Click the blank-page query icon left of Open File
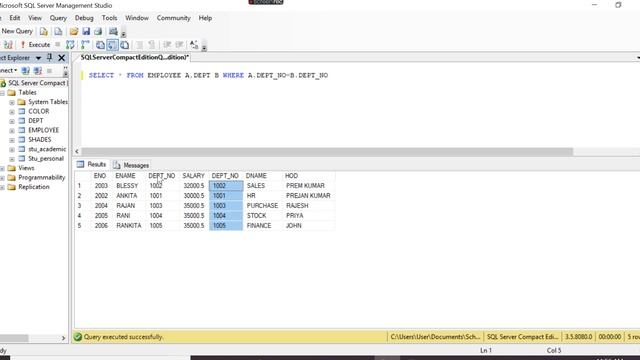The image size is (640, 360). click(x=58, y=31)
